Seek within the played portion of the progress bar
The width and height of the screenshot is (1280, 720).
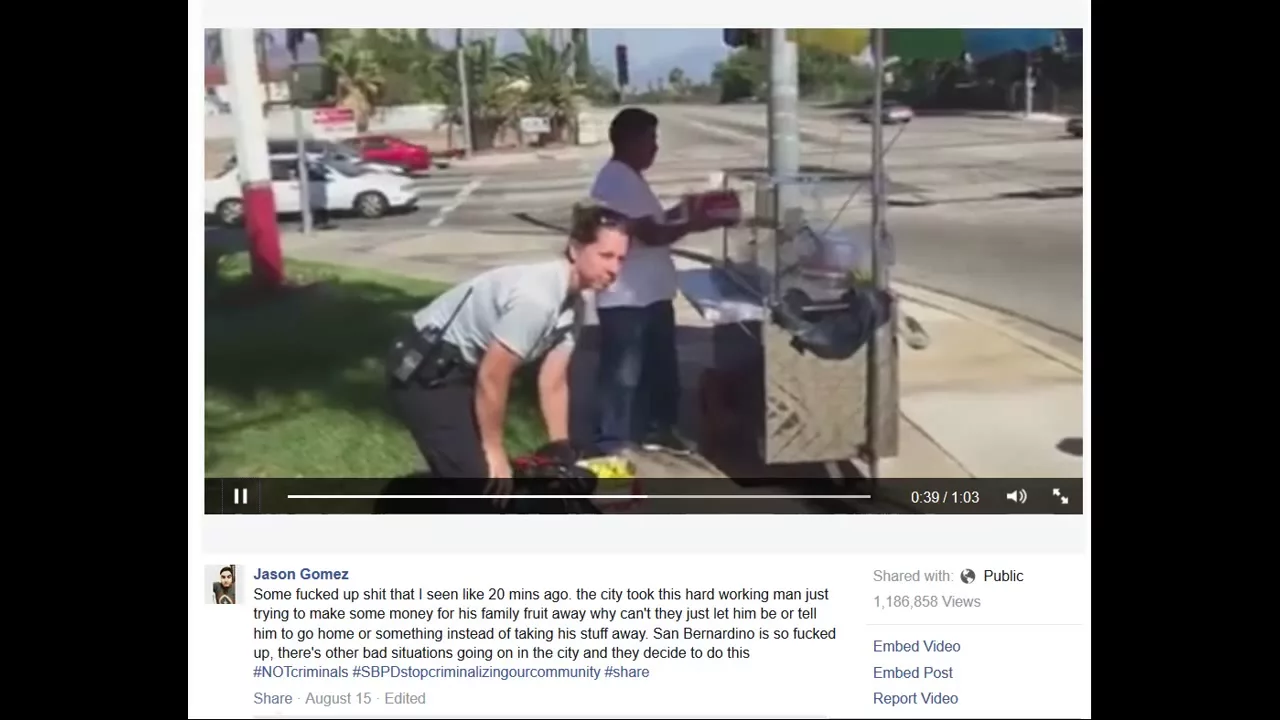coord(467,496)
